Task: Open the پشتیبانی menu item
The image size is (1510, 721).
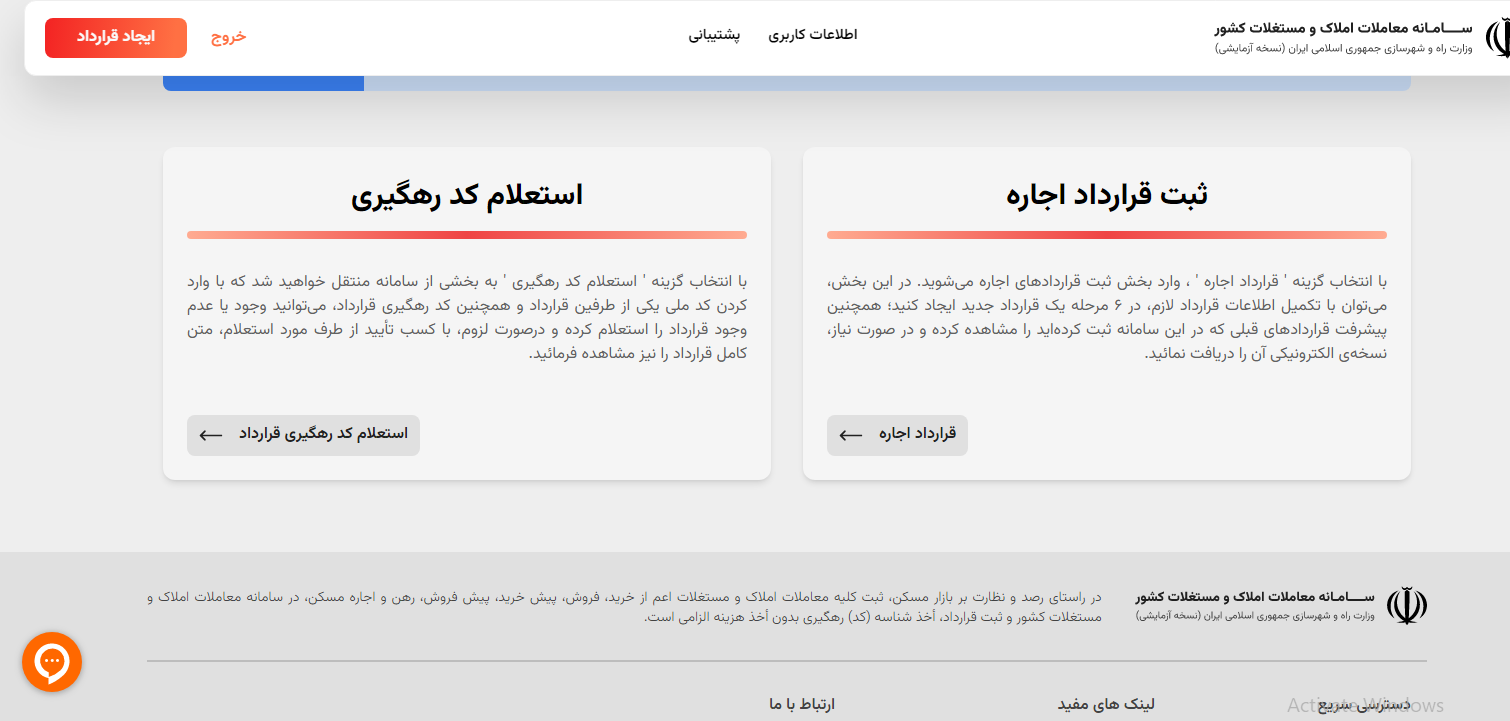Action: (714, 35)
